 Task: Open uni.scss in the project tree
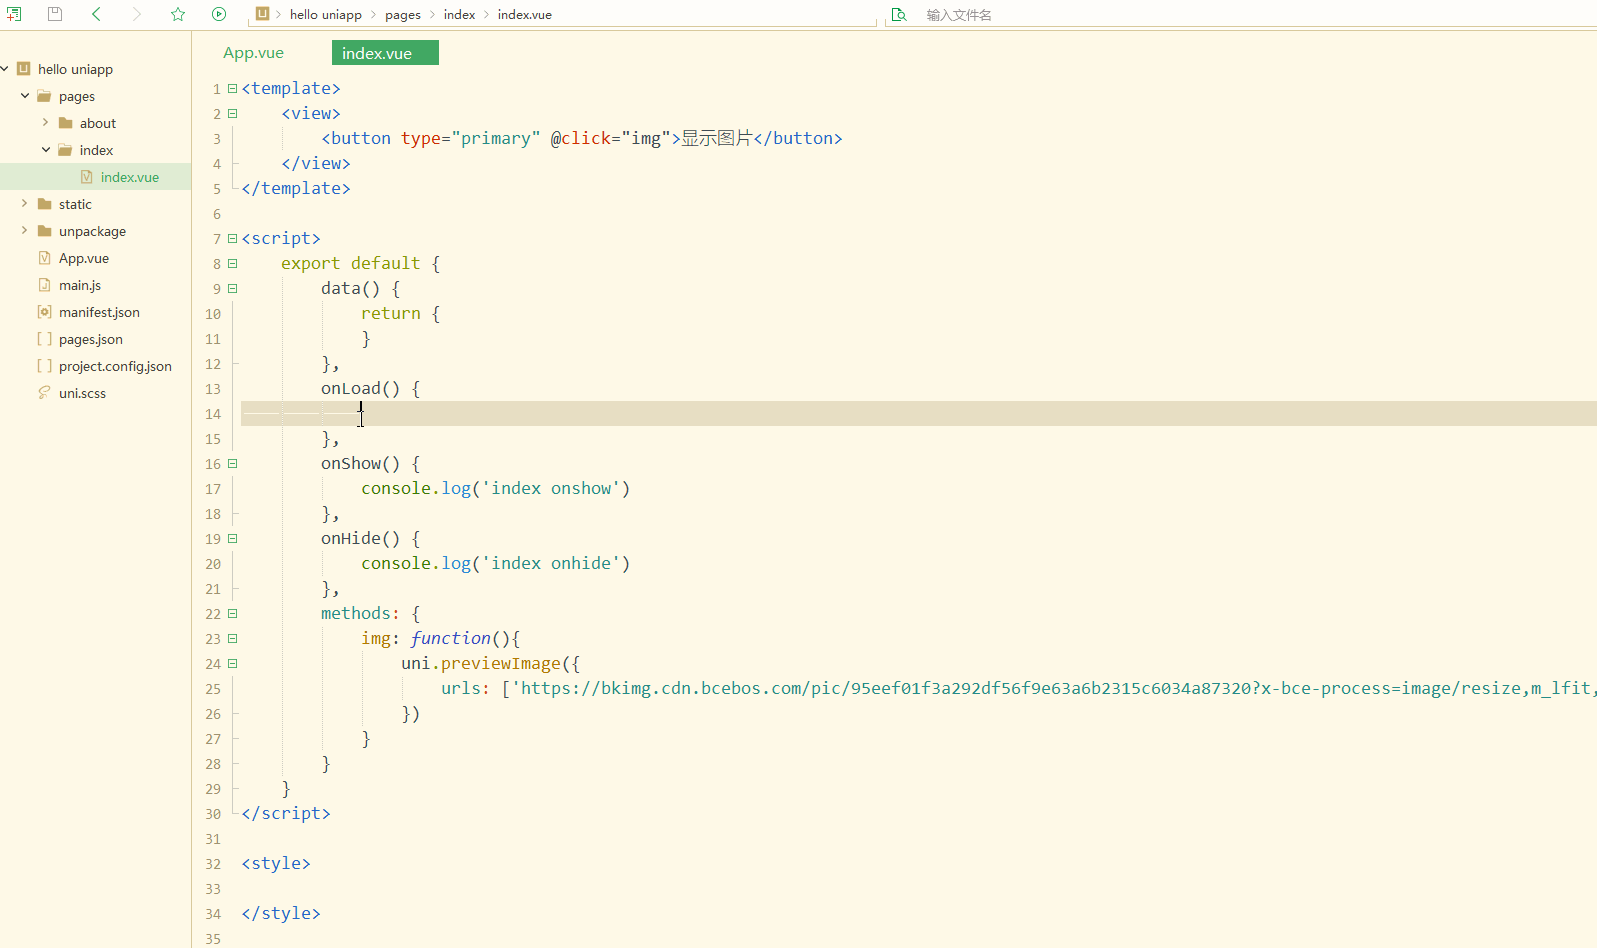point(82,393)
